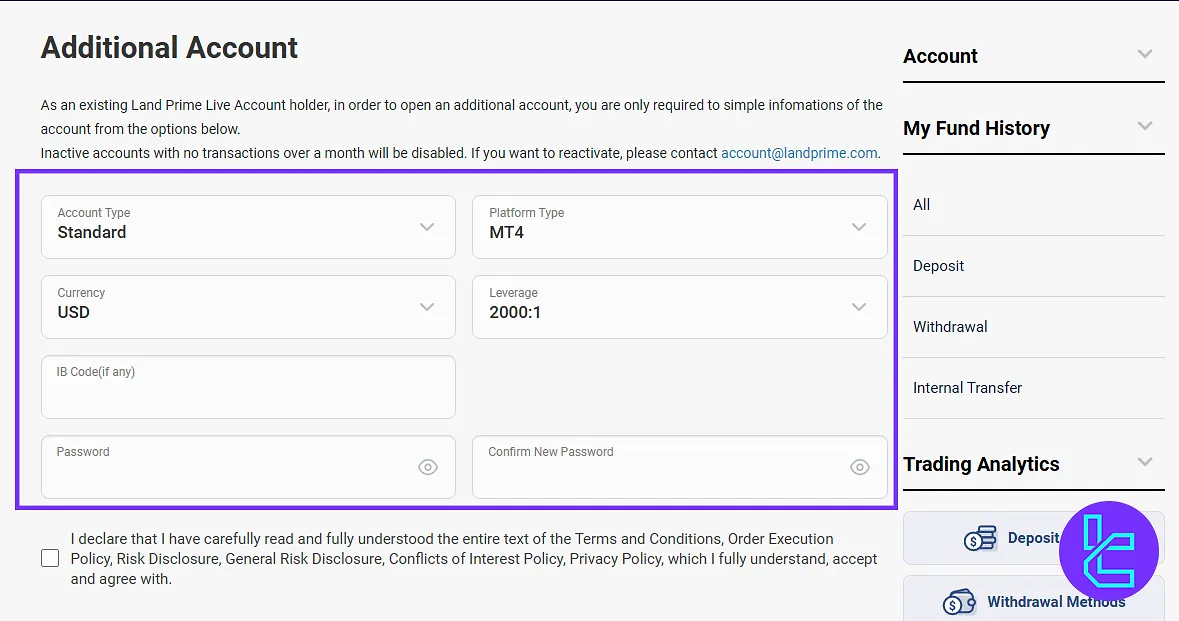Image resolution: width=1179 pixels, height=621 pixels.
Task: Open the Account Type dropdown
Action: (x=248, y=227)
